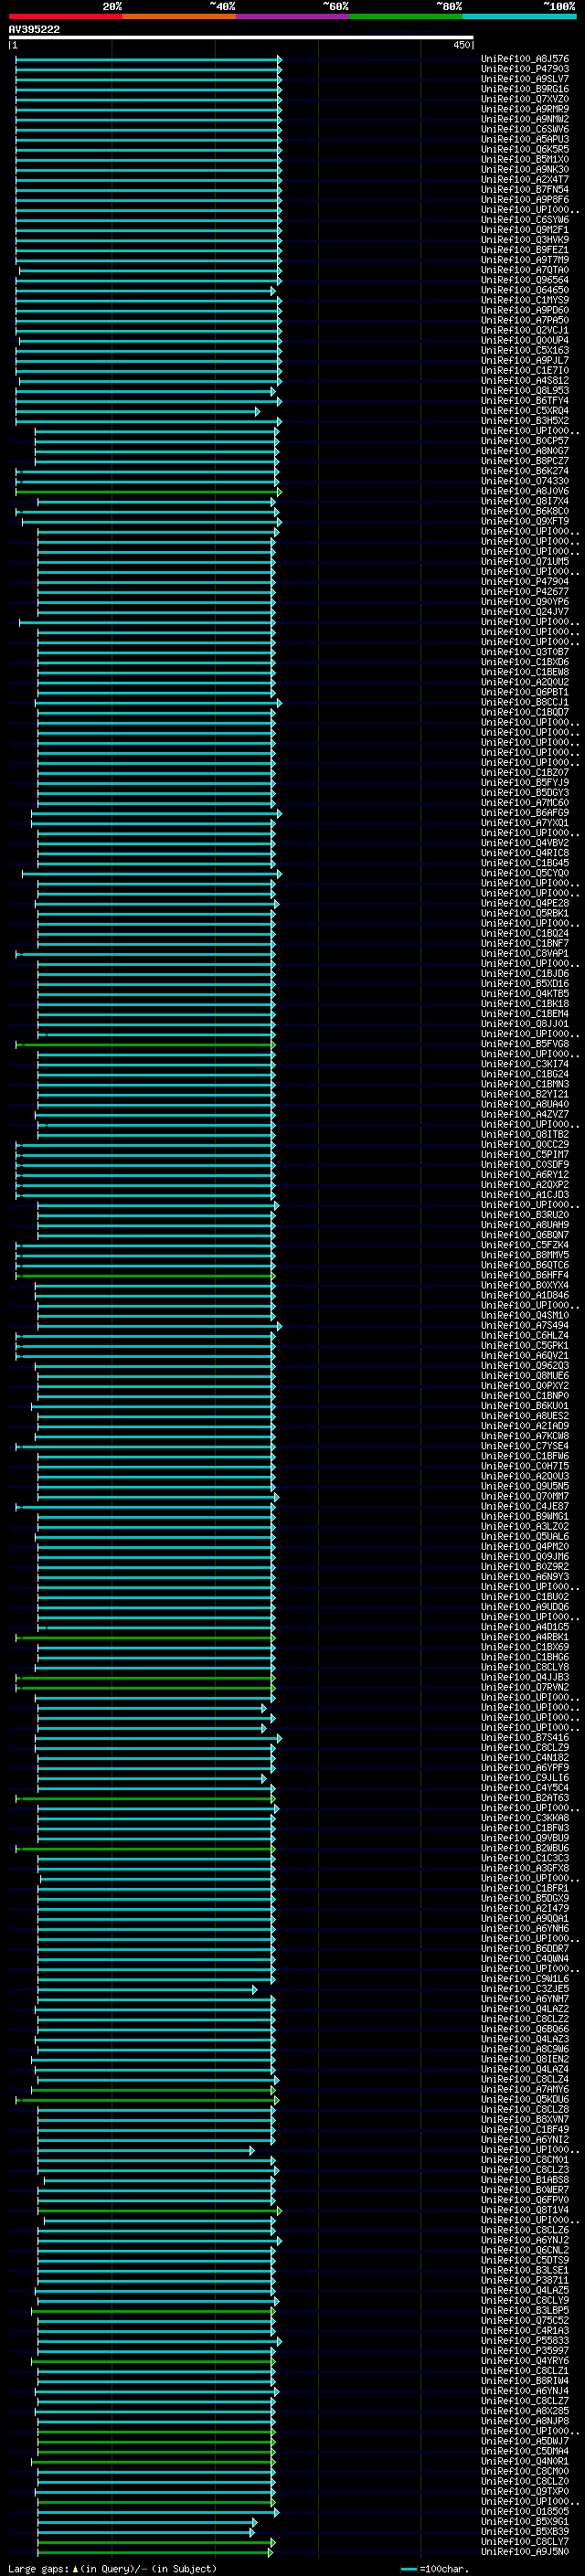The image size is (585, 2576).
Task: Select hit label UniRef100_C5PIM7
Action: pyautogui.click(x=525, y=1155)
